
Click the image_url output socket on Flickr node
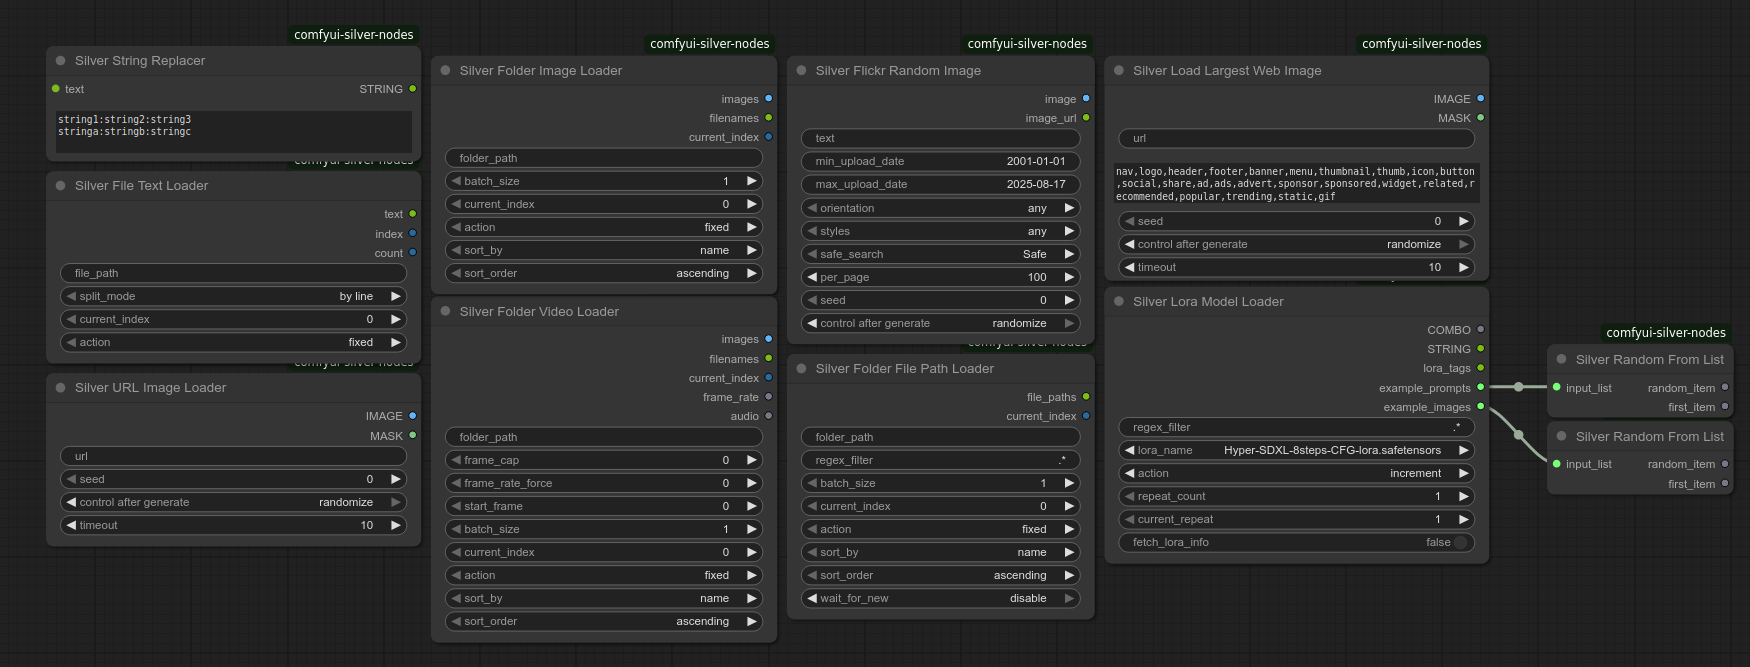click(x=1086, y=118)
